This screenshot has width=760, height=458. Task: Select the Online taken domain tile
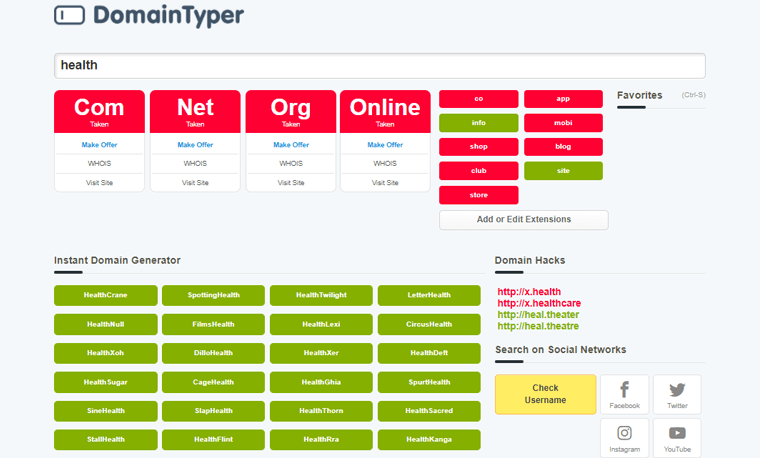(x=385, y=111)
